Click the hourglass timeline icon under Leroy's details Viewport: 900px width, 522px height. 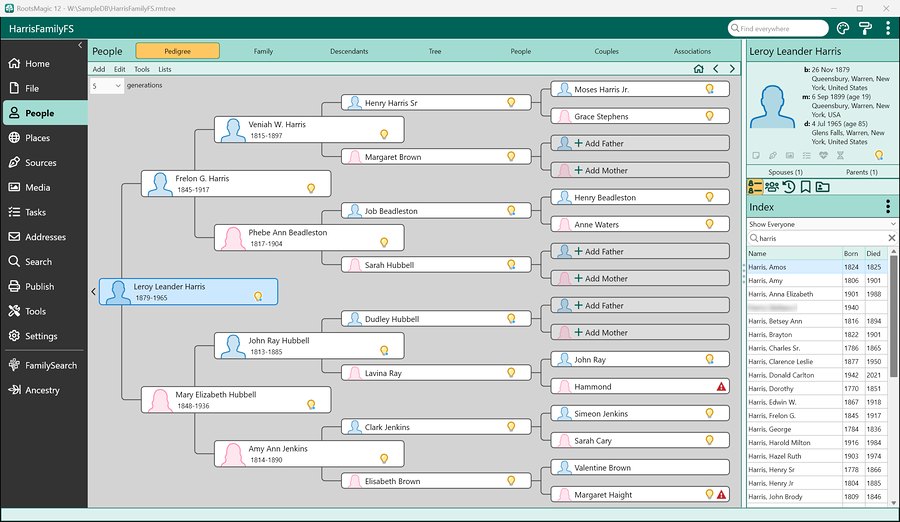click(x=840, y=155)
